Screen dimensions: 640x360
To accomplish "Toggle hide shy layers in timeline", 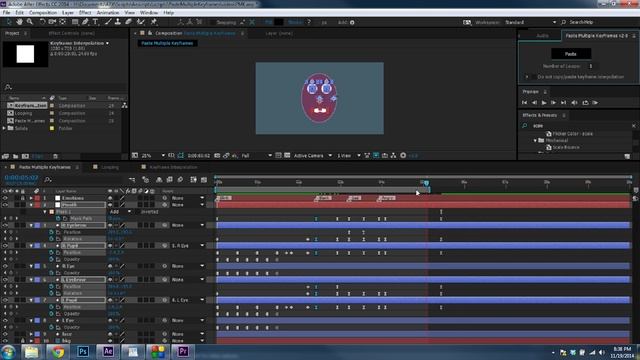I will click(159, 180).
